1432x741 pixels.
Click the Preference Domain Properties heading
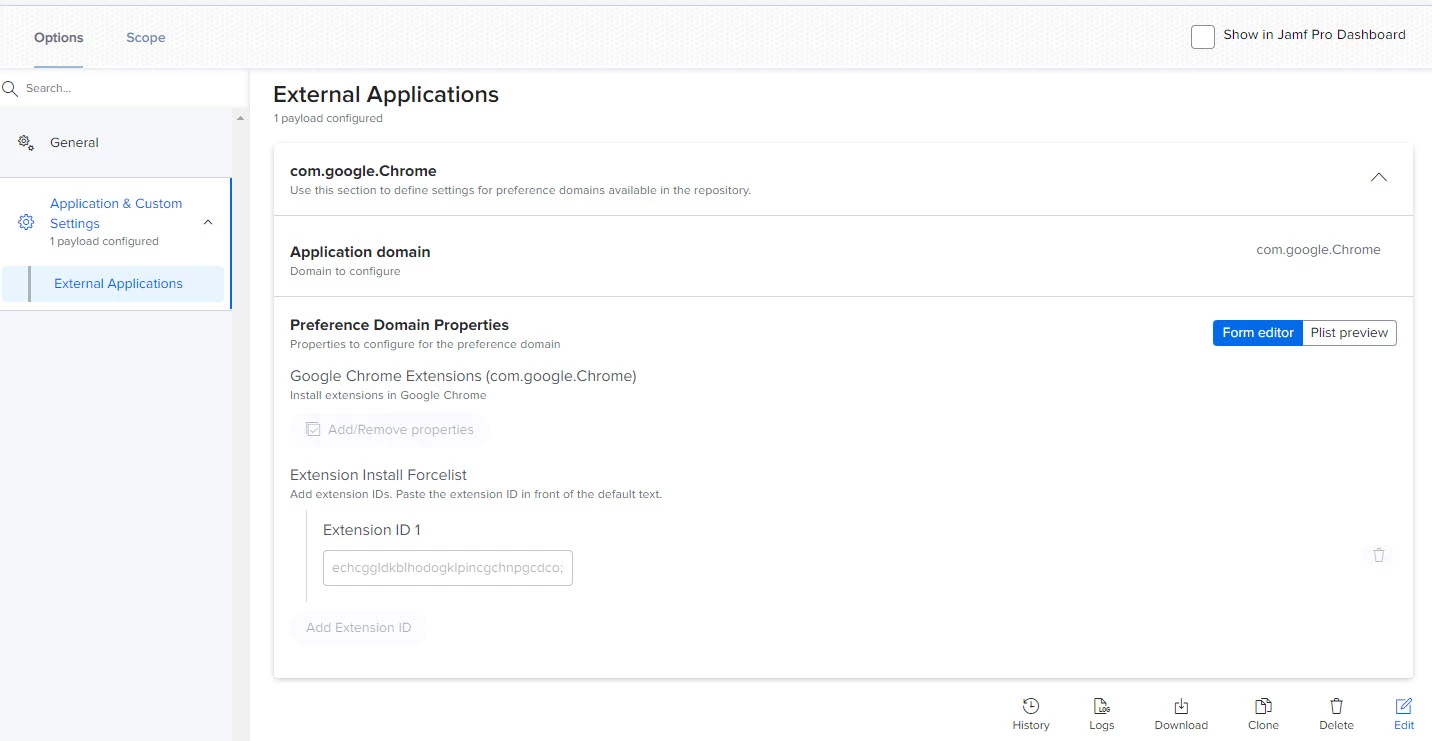coord(399,325)
